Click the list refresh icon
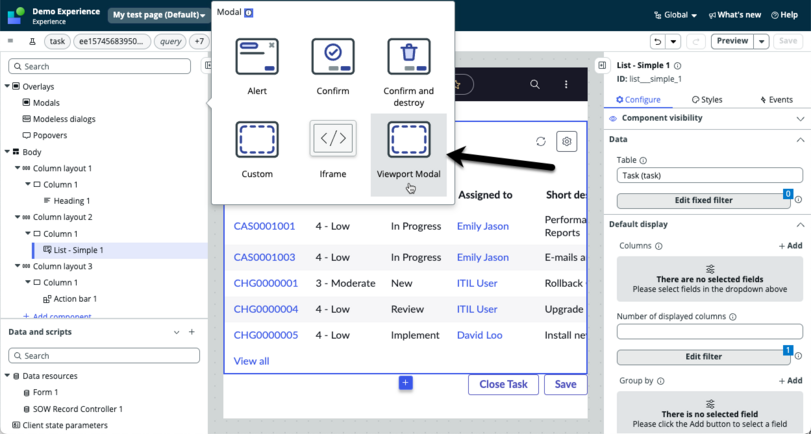 (541, 141)
